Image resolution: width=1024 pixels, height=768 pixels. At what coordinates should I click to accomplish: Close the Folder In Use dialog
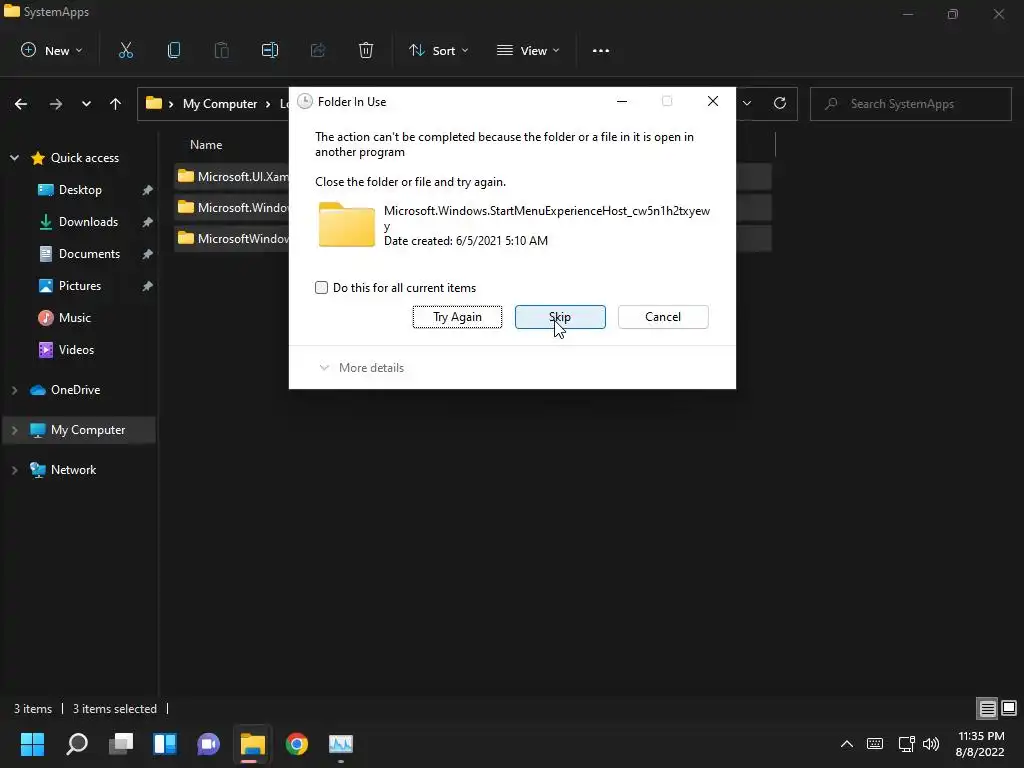click(712, 101)
